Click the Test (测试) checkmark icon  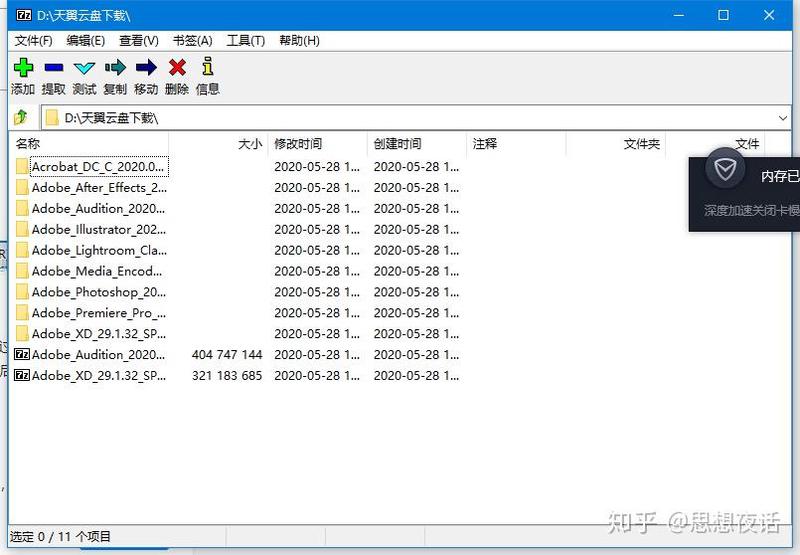84,68
